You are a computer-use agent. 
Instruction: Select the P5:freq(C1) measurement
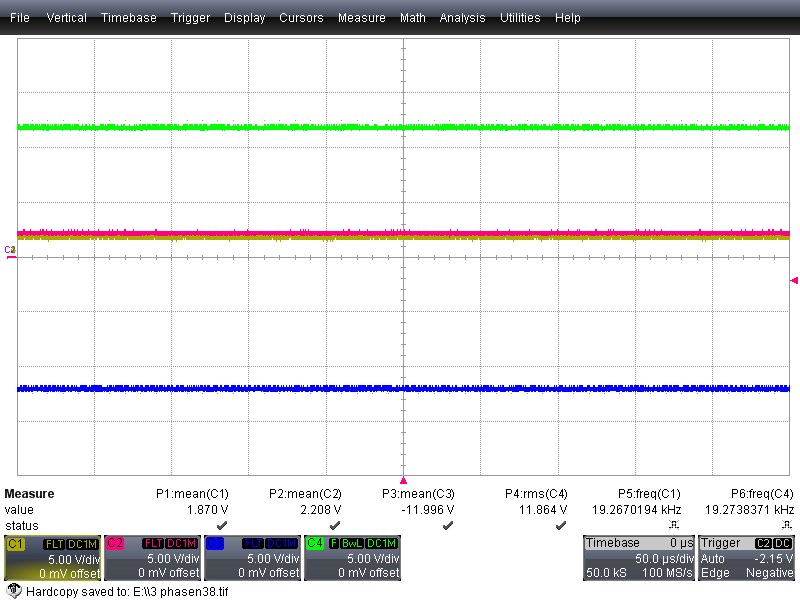[649, 494]
